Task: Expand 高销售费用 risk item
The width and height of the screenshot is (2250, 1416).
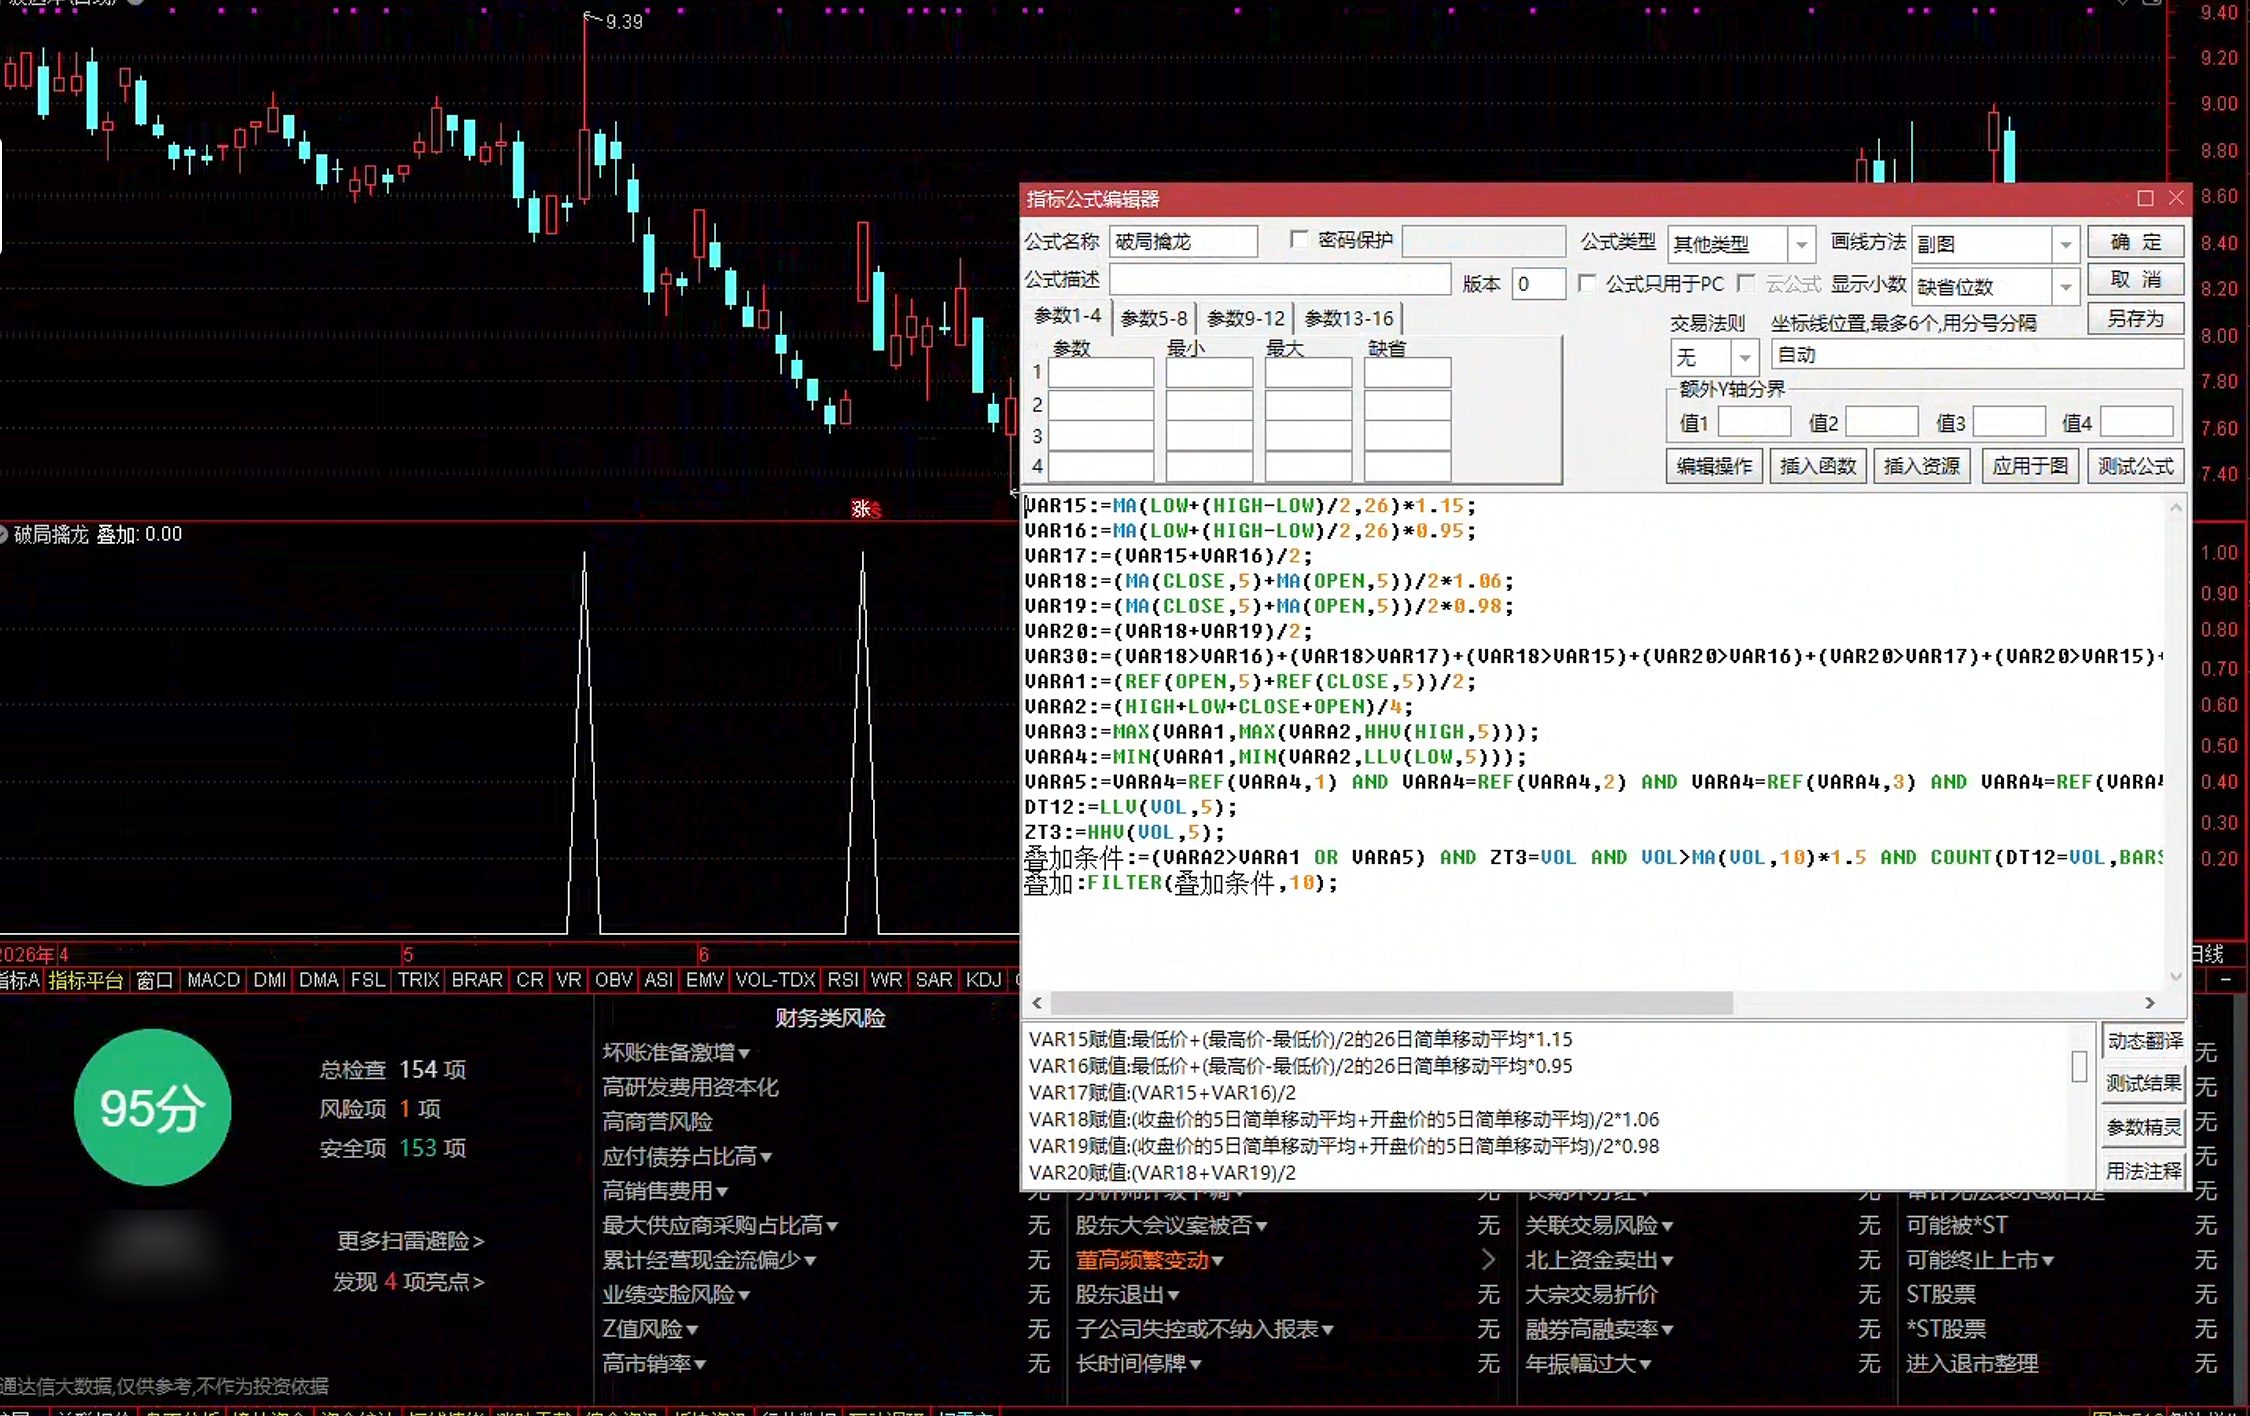Action: (x=665, y=1191)
